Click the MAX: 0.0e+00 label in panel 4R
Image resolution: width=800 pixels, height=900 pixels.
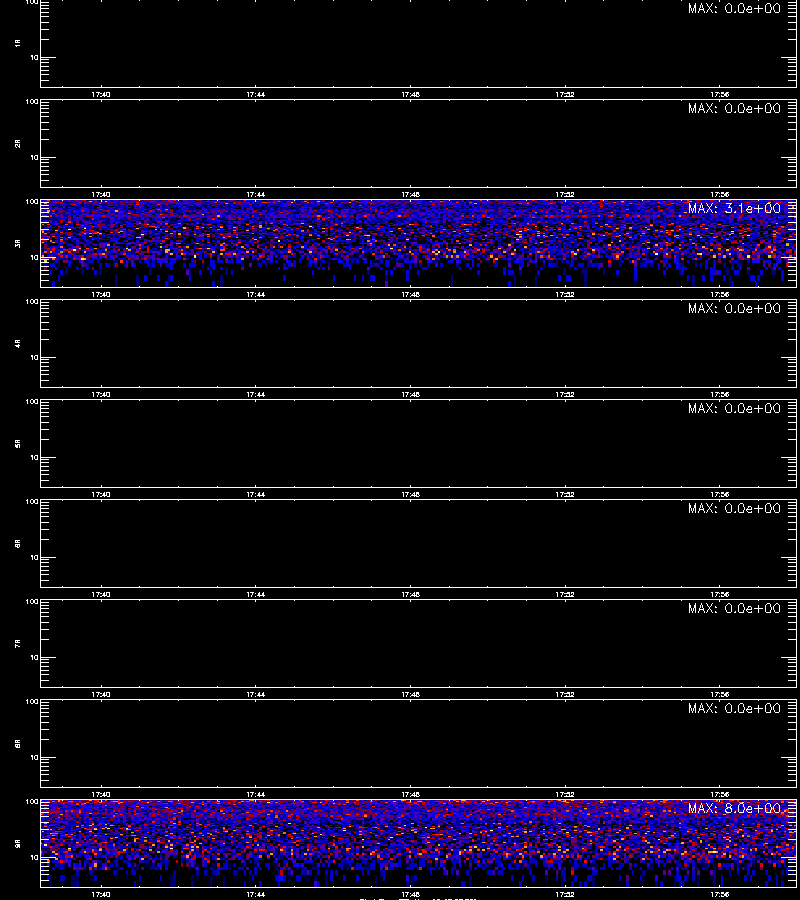point(734,308)
